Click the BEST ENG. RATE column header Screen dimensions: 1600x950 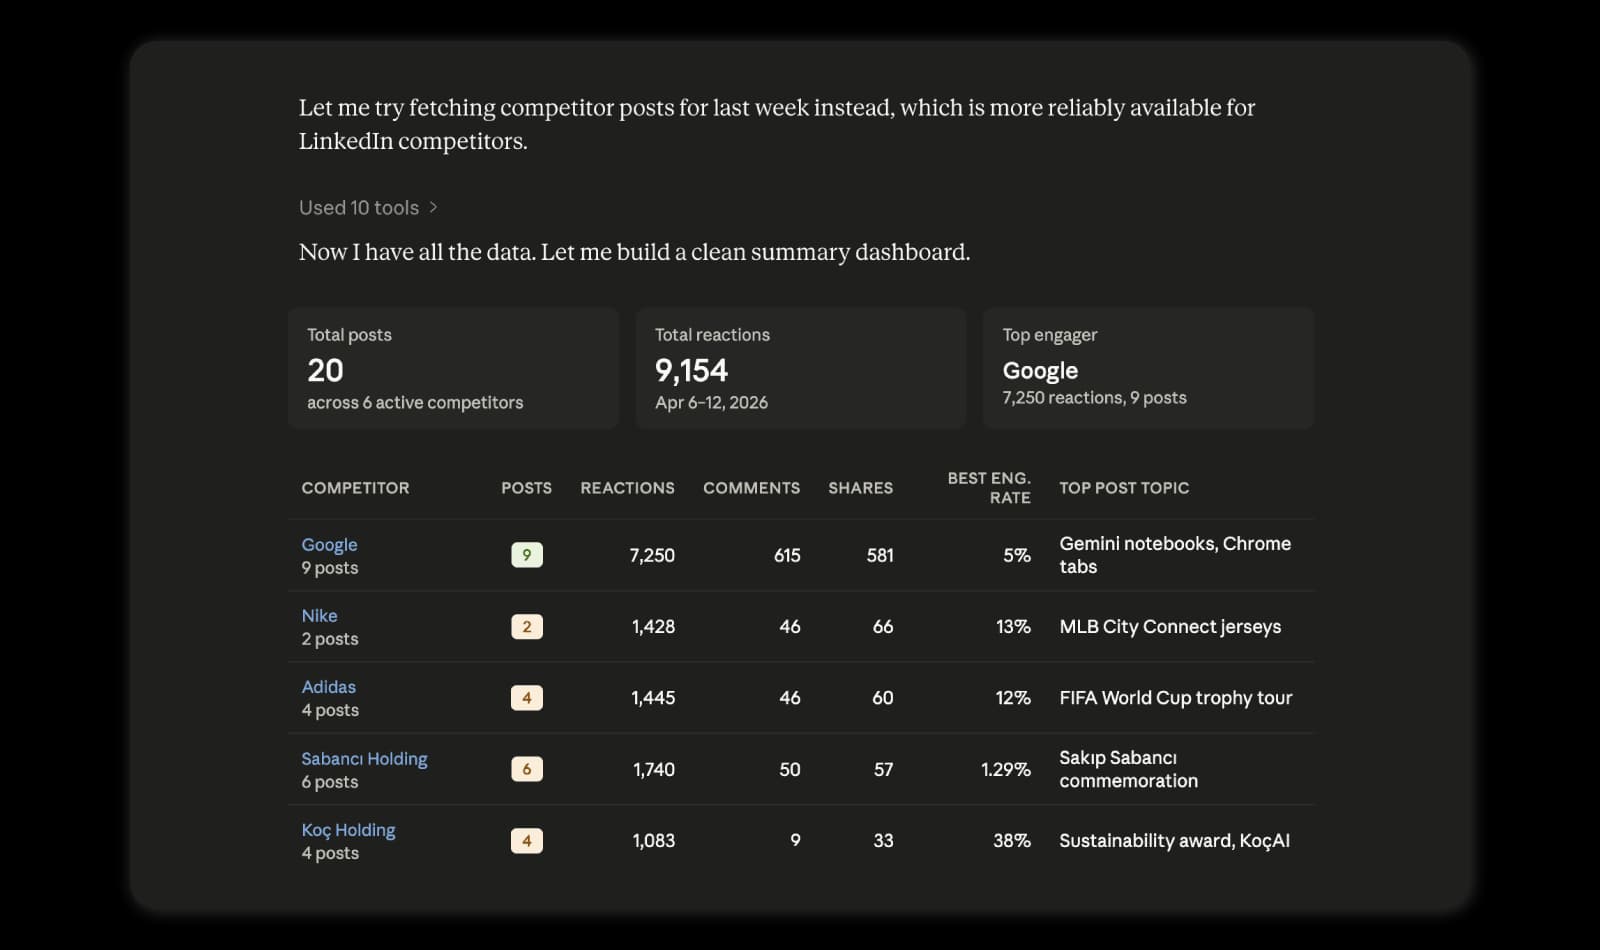989,488
